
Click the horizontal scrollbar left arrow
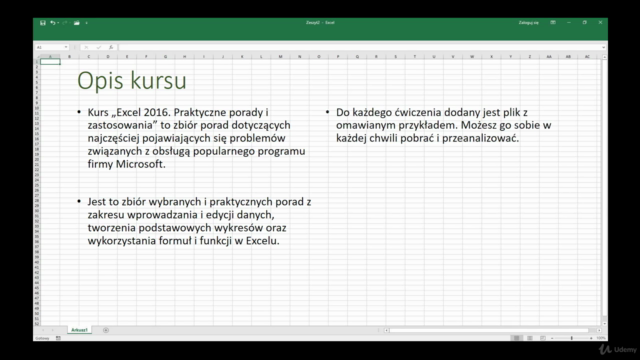pos(387,330)
